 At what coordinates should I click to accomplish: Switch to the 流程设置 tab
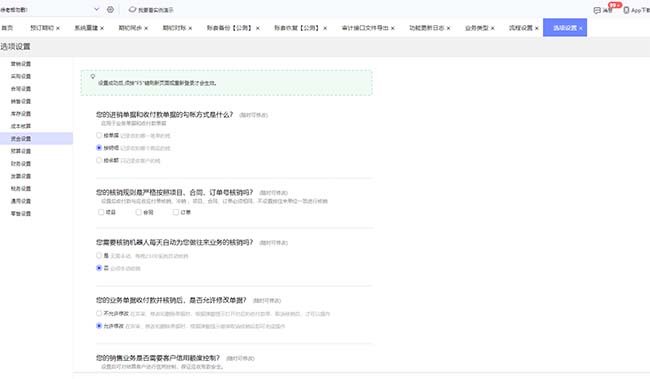click(x=521, y=28)
